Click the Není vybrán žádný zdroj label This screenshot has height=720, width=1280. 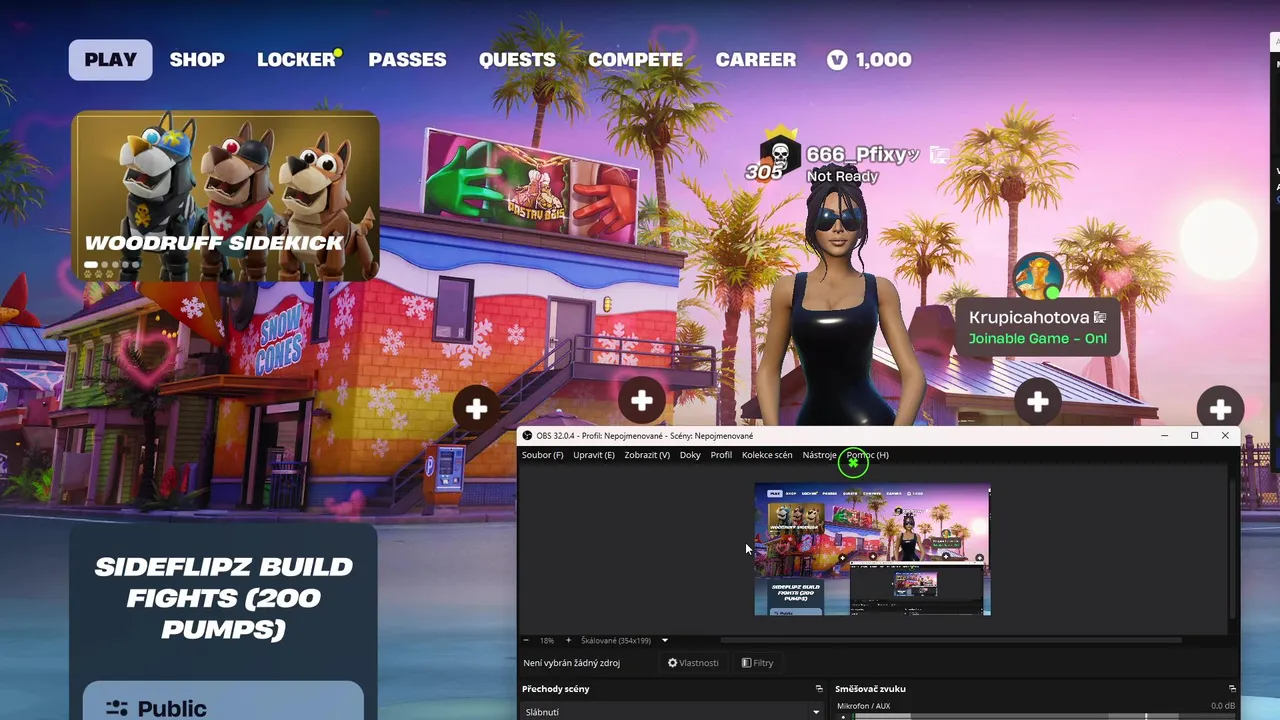pyautogui.click(x=571, y=663)
